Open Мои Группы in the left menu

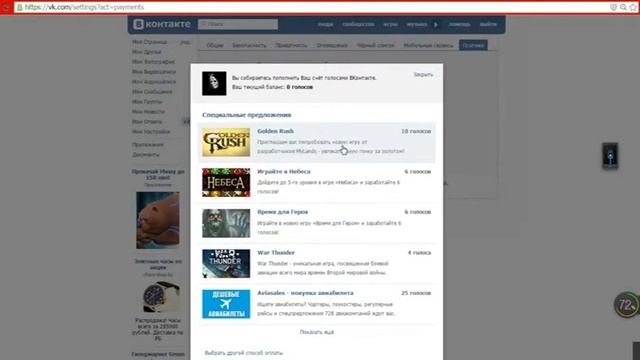147,102
